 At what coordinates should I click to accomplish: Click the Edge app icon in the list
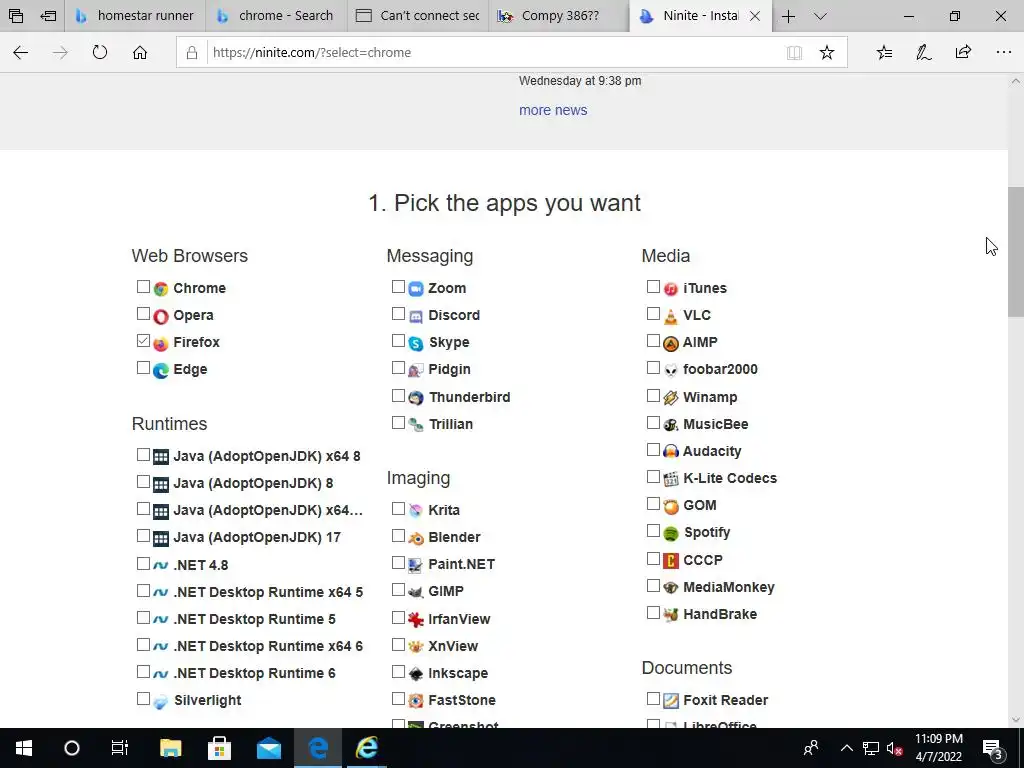161,370
